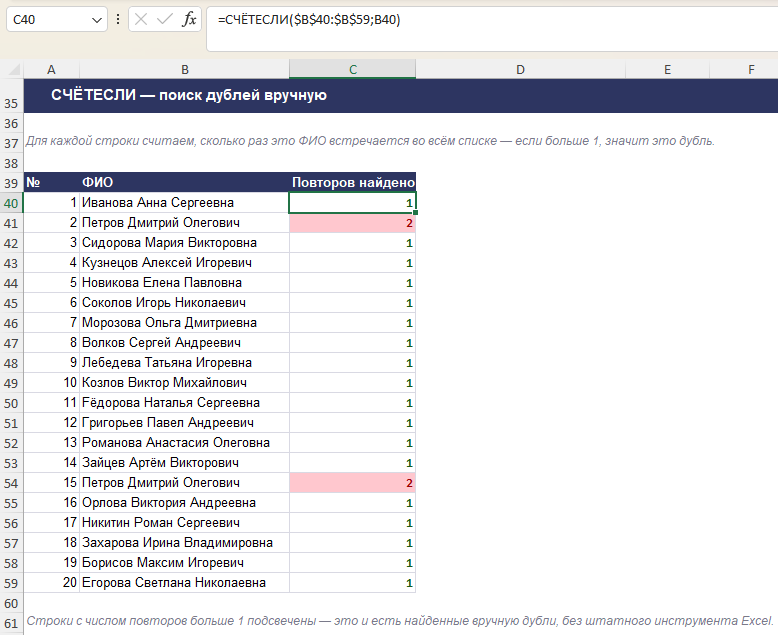Click the three-dot handle beside the Name Box
The height and width of the screenshot is (635, 778).
(118, 19)
